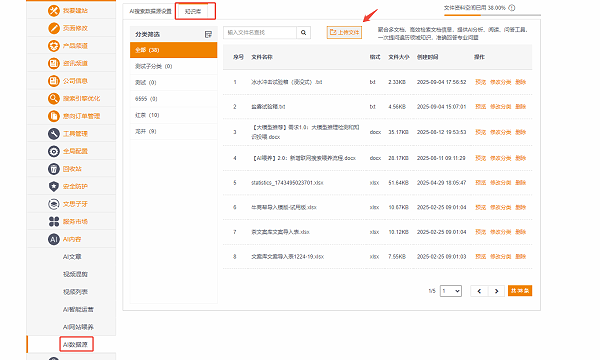Change category of row 8 xlsx file
The image size is (600, 360).
click(501, 257)
